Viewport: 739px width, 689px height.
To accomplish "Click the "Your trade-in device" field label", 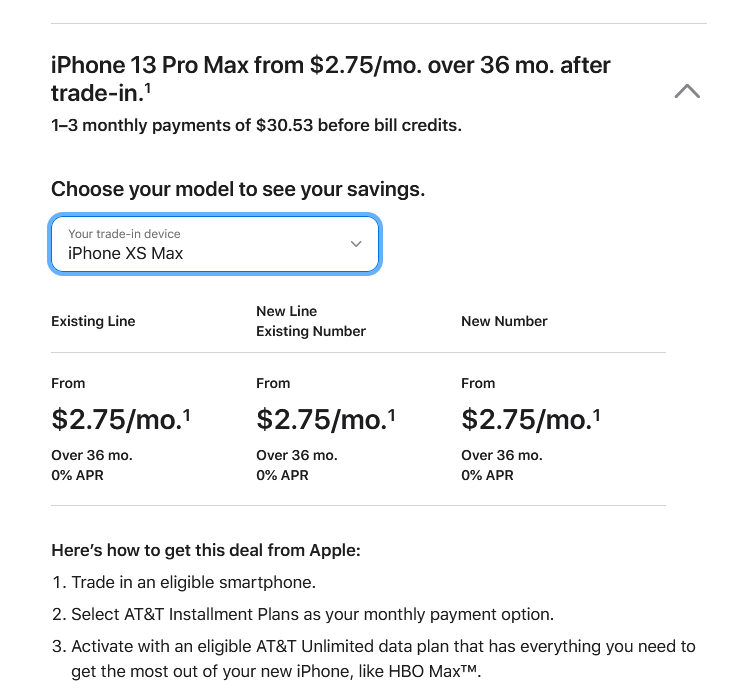I will [x=124, y=234].
